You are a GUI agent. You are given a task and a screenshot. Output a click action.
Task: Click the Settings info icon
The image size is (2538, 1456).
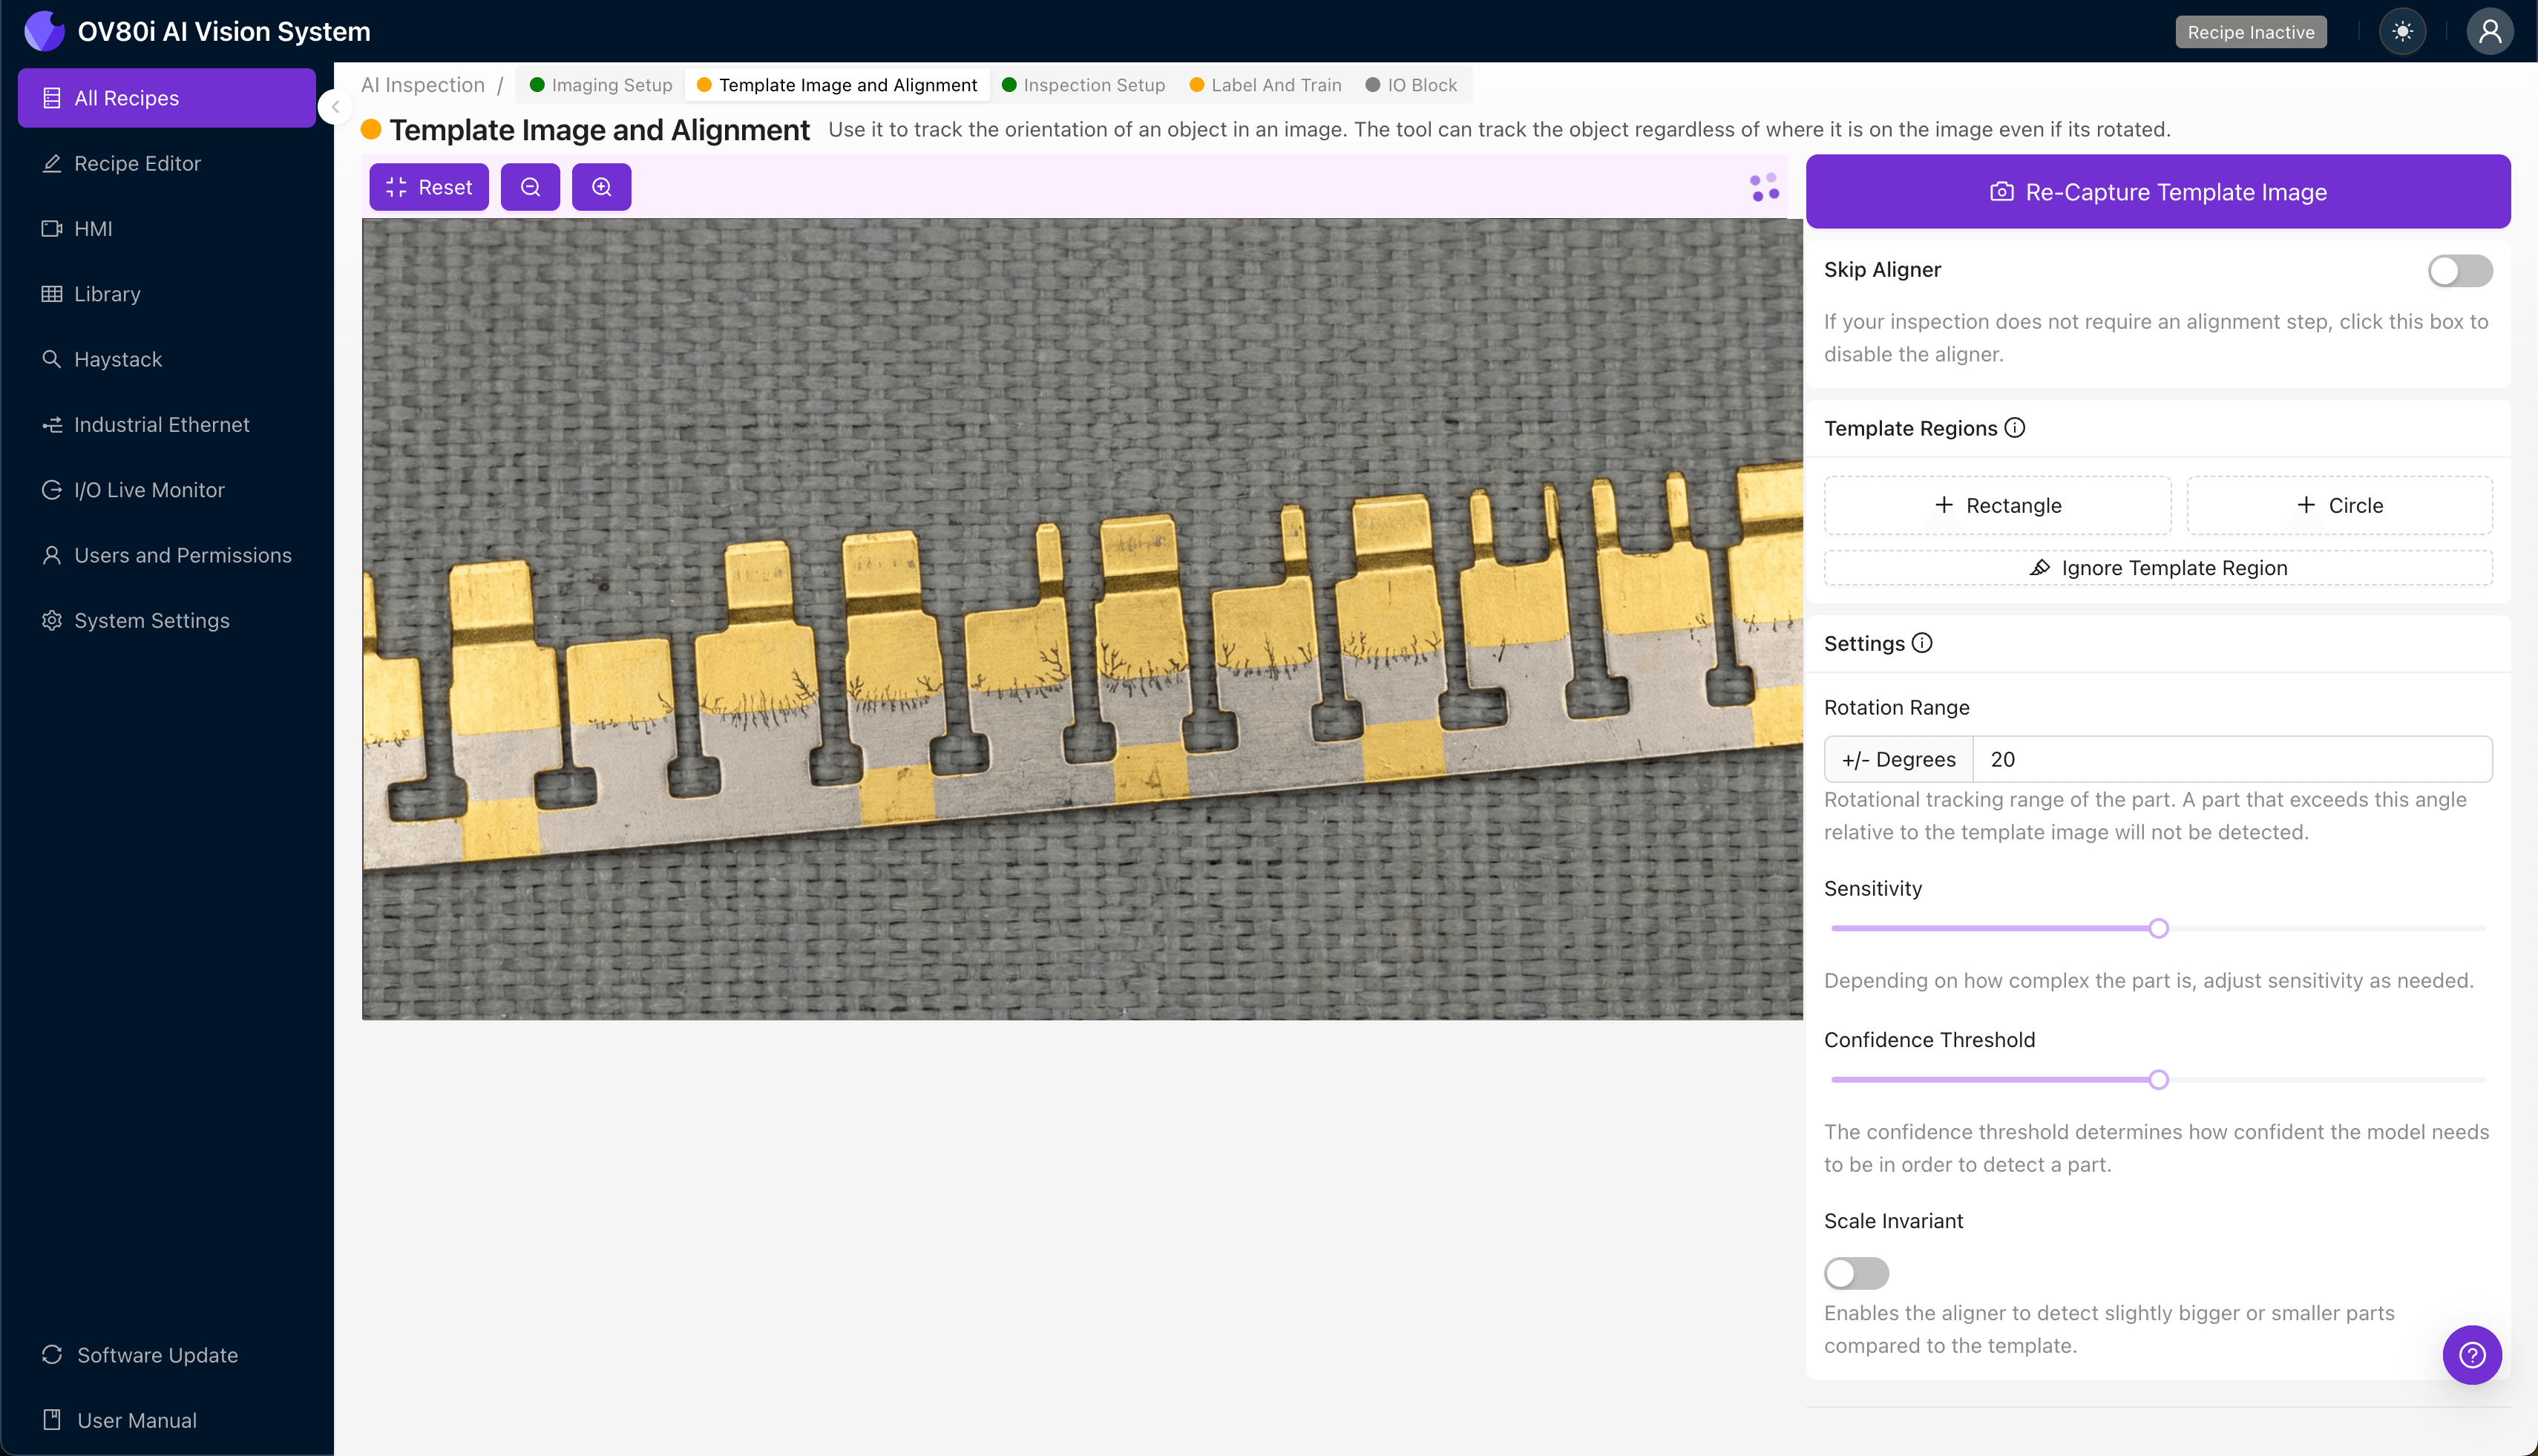(1922, 643)
